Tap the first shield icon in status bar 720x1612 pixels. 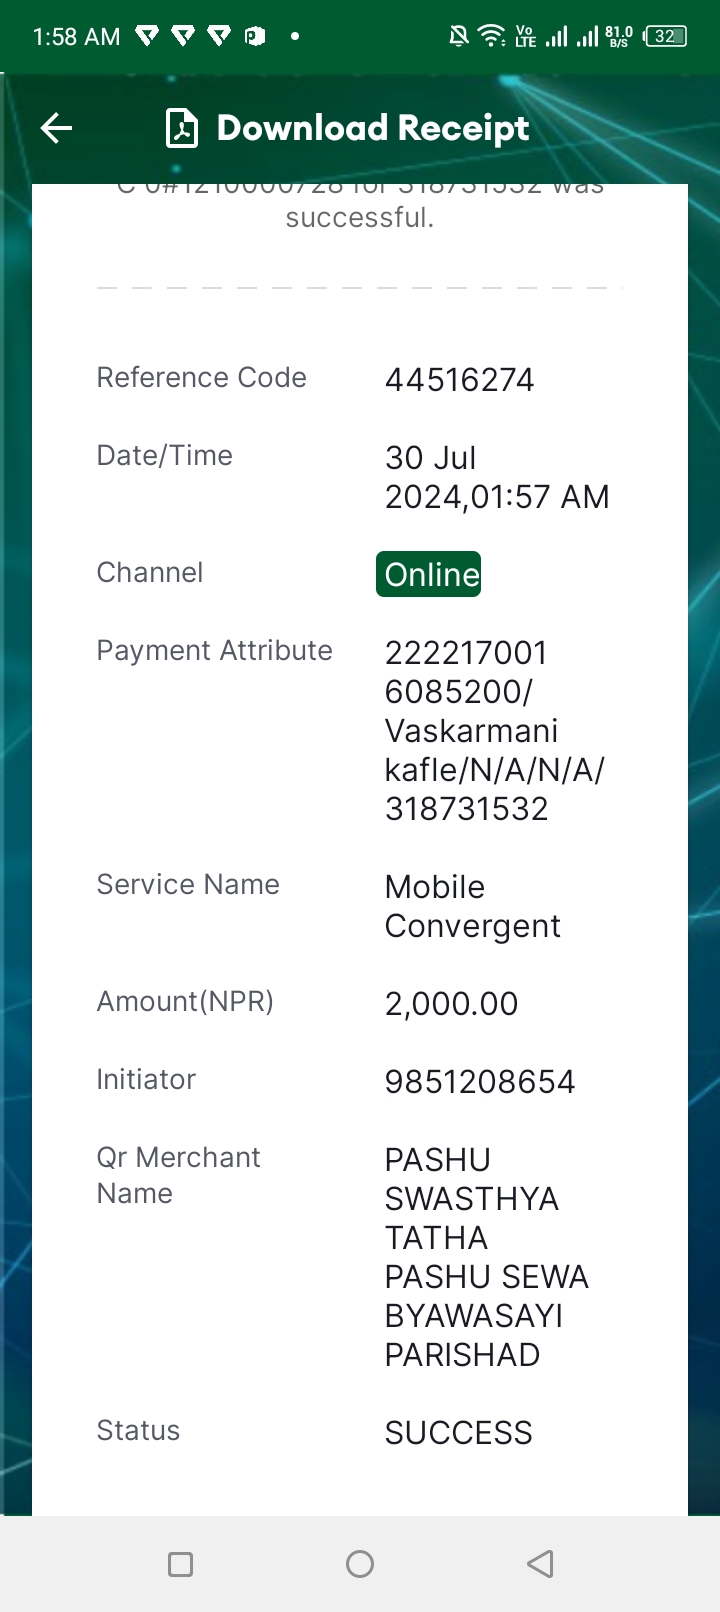click(x=147, y=37)
